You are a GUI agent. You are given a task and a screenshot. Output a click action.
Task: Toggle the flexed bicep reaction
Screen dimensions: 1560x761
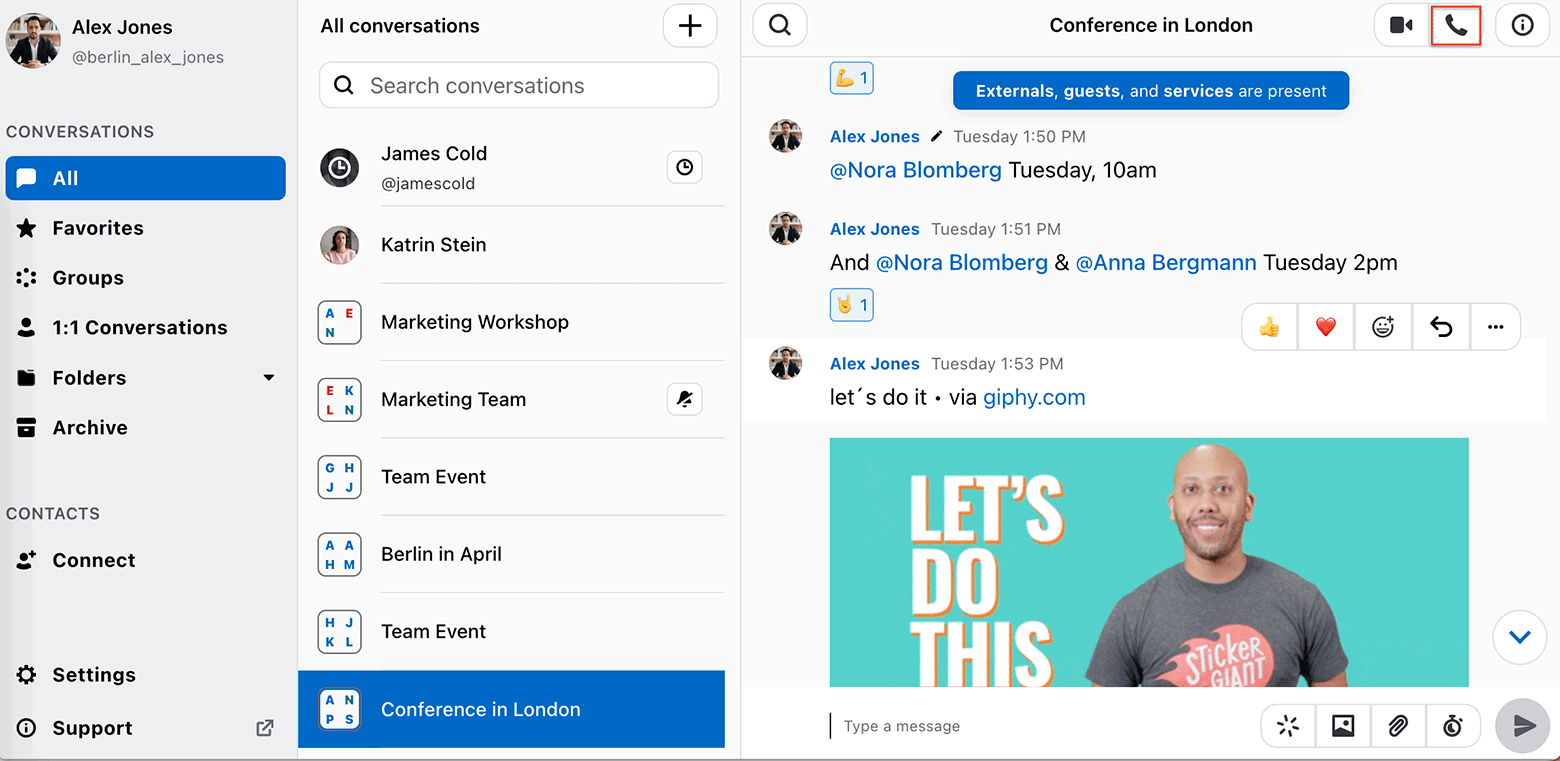click(x=851, y=78)
